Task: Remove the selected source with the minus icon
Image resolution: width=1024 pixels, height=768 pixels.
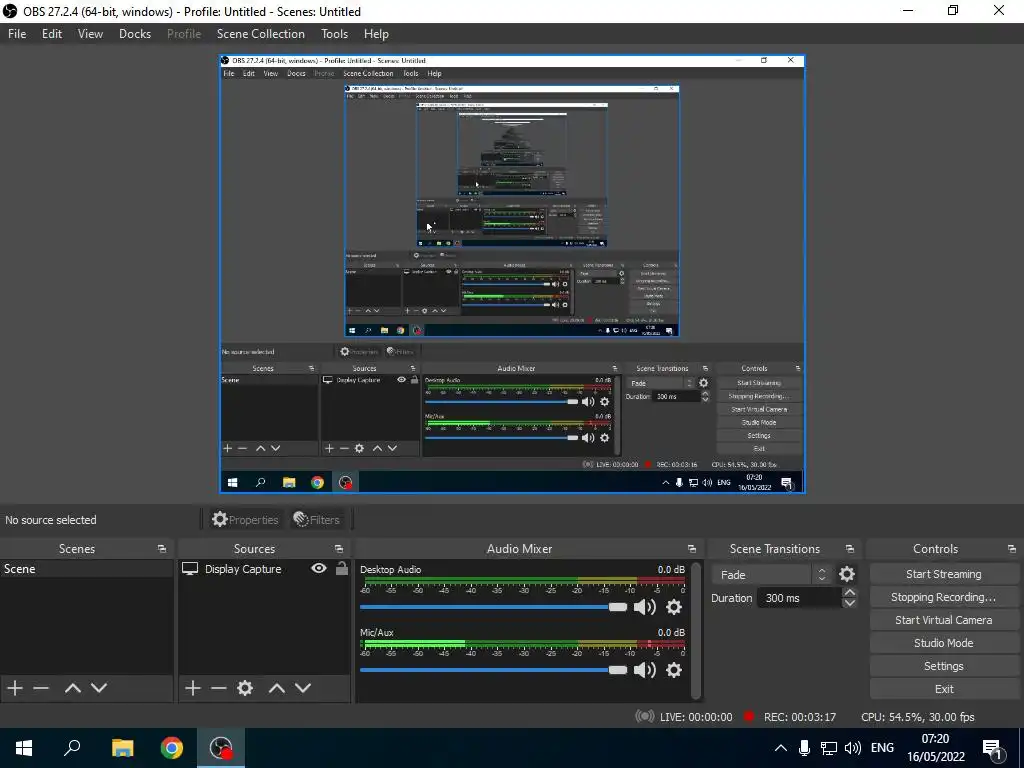Action: click(x=219, y=688)
